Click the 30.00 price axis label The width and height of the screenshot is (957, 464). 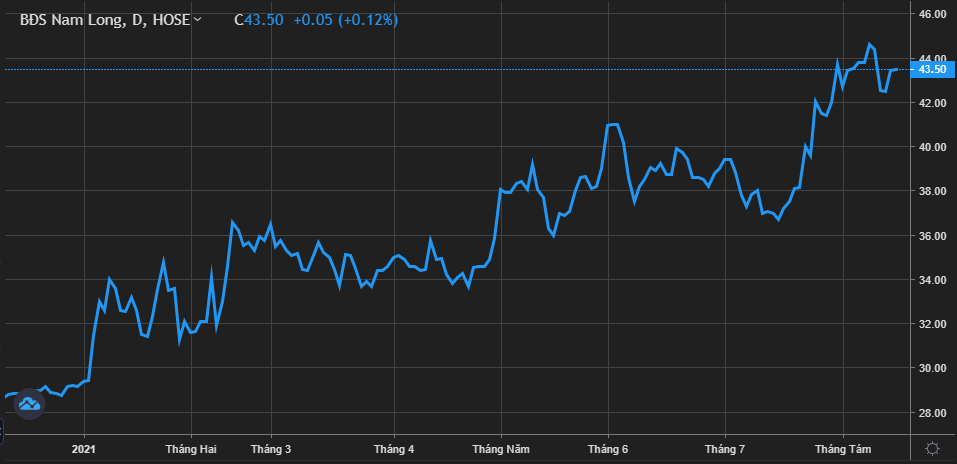933,369
